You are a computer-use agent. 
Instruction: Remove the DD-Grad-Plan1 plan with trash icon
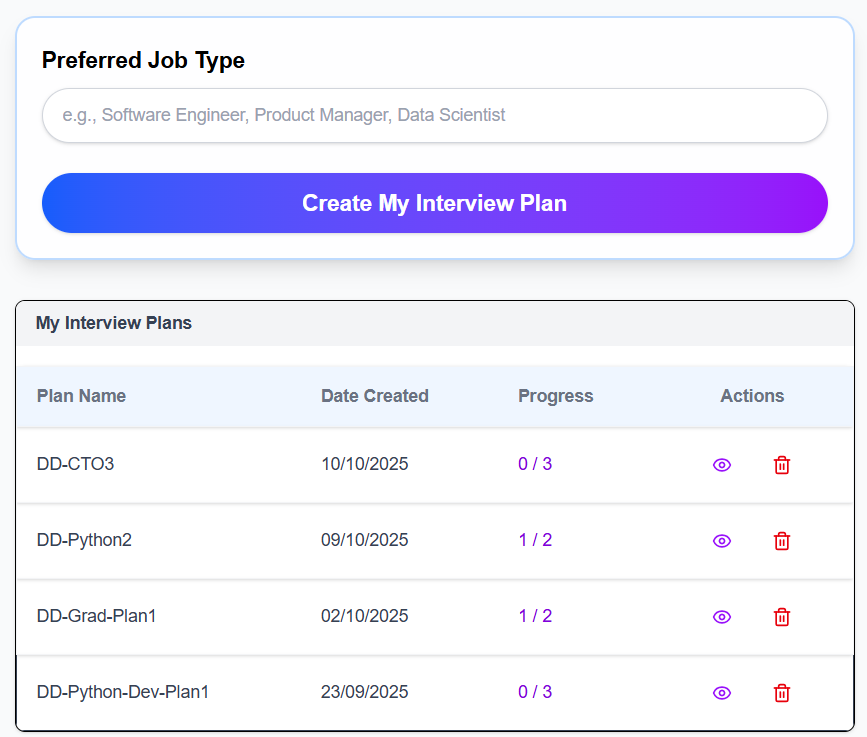coord(782,617)
